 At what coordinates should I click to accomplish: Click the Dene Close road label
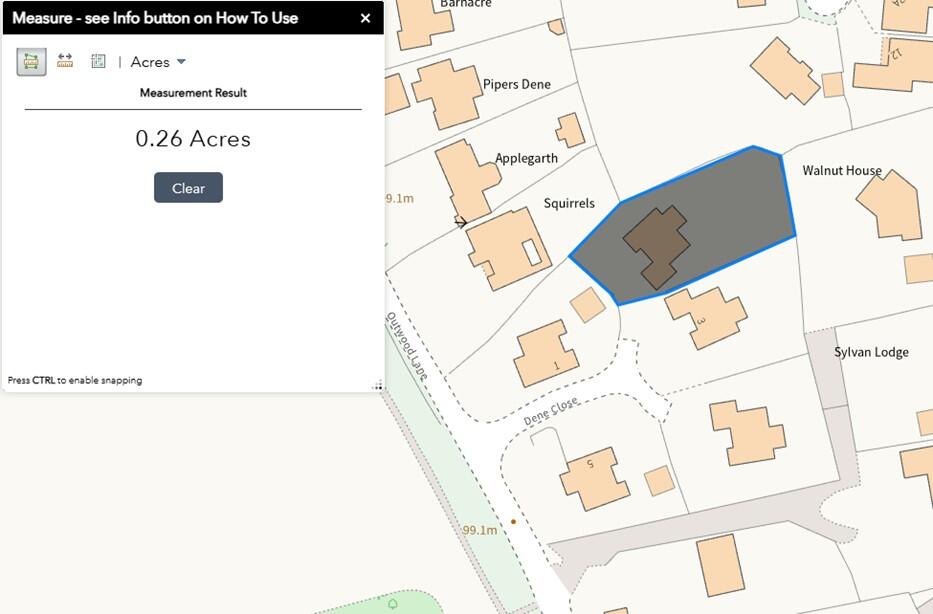tap(551, 411)
